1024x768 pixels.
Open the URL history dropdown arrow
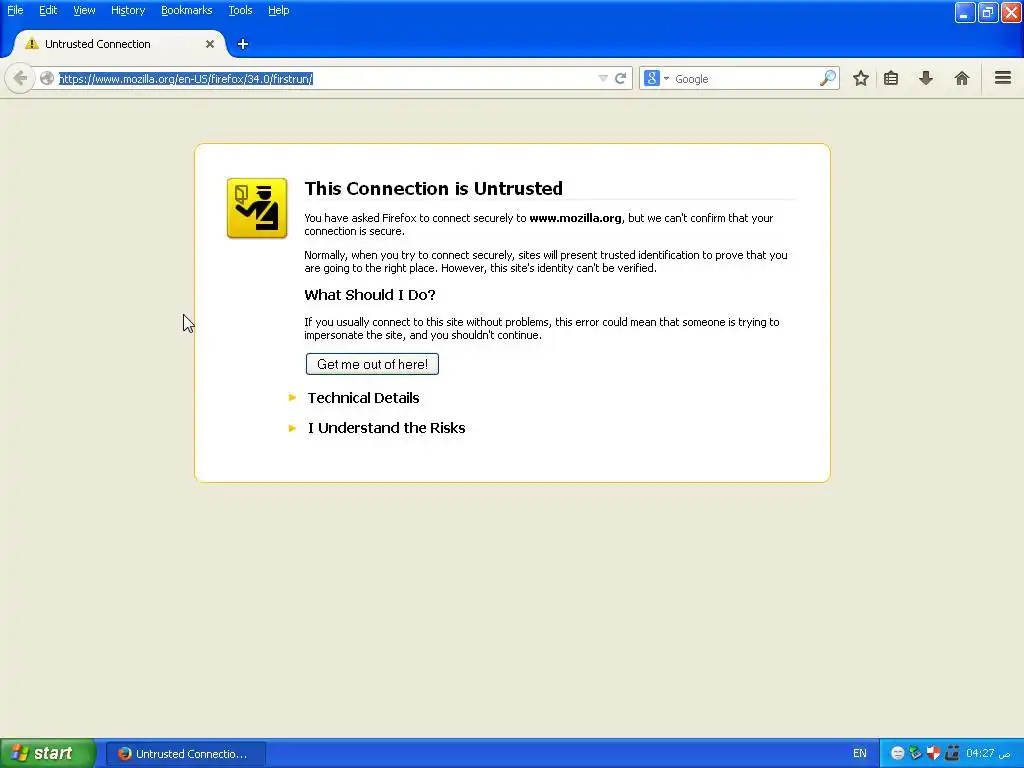coord(603,79)
